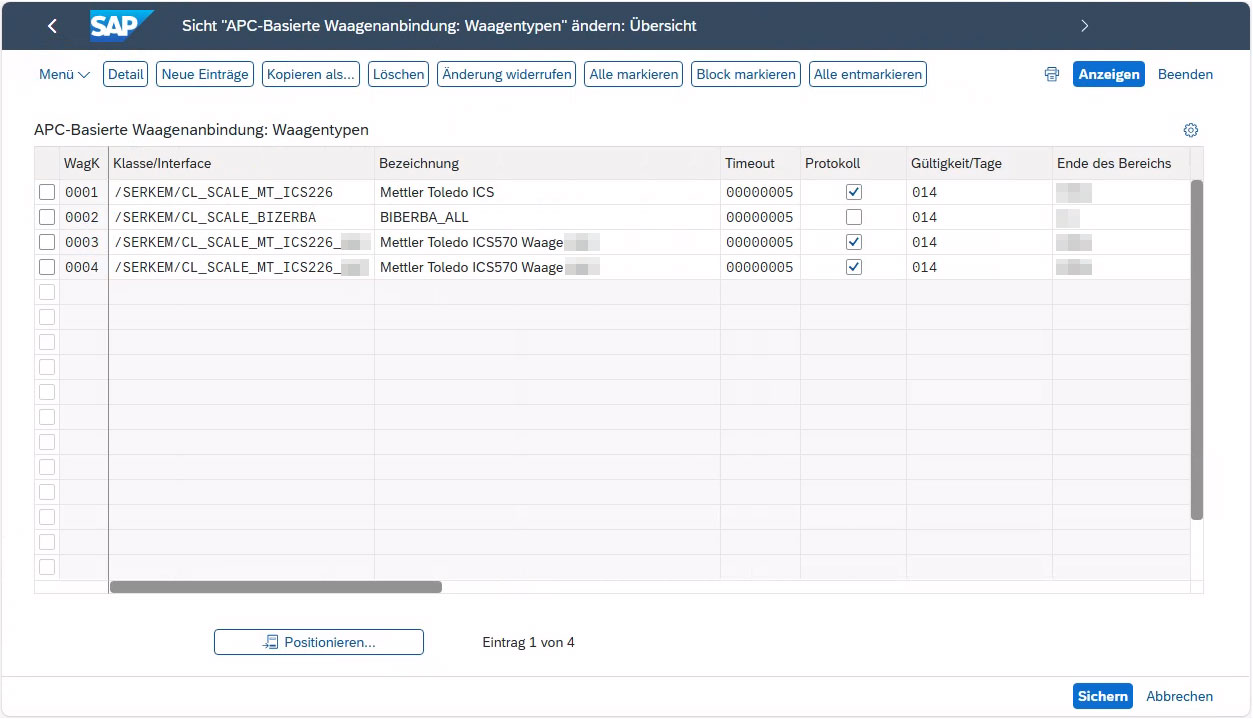Click horizontal scrollbar of the table
Screen dimensions: 1253x719
click(x=276, y=587)
